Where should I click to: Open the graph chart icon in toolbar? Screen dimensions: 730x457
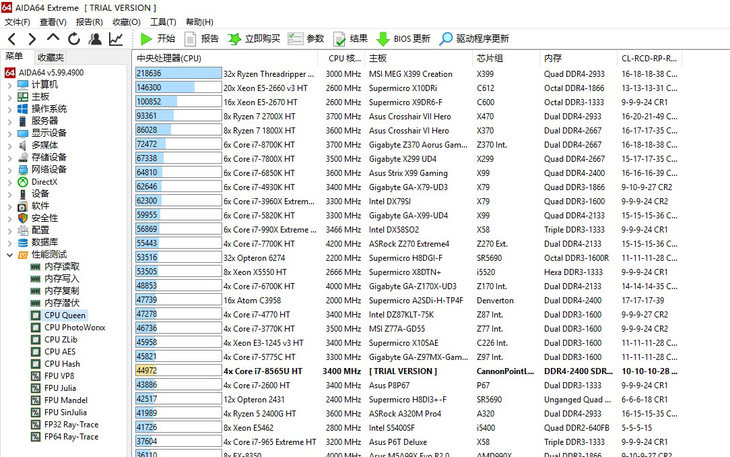(116, 39)
